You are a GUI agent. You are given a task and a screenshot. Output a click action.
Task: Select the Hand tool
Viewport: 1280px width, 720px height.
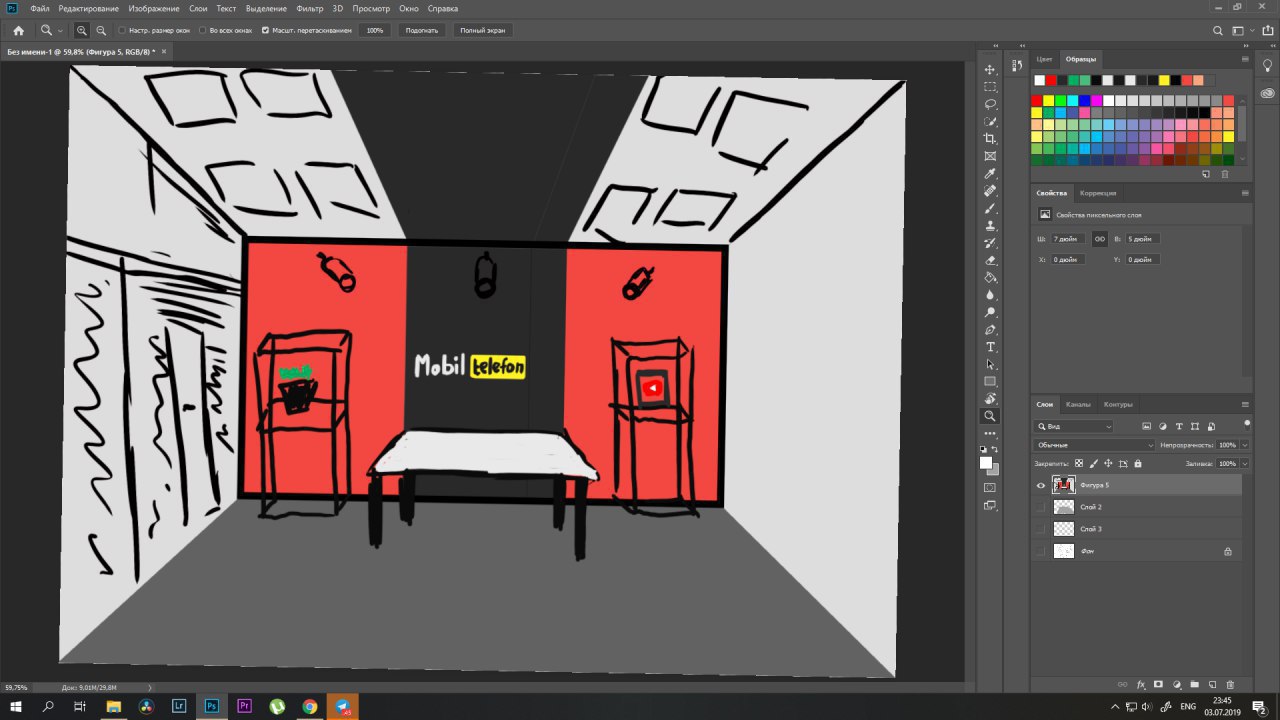pyautogui.click(x=990, y=399)
